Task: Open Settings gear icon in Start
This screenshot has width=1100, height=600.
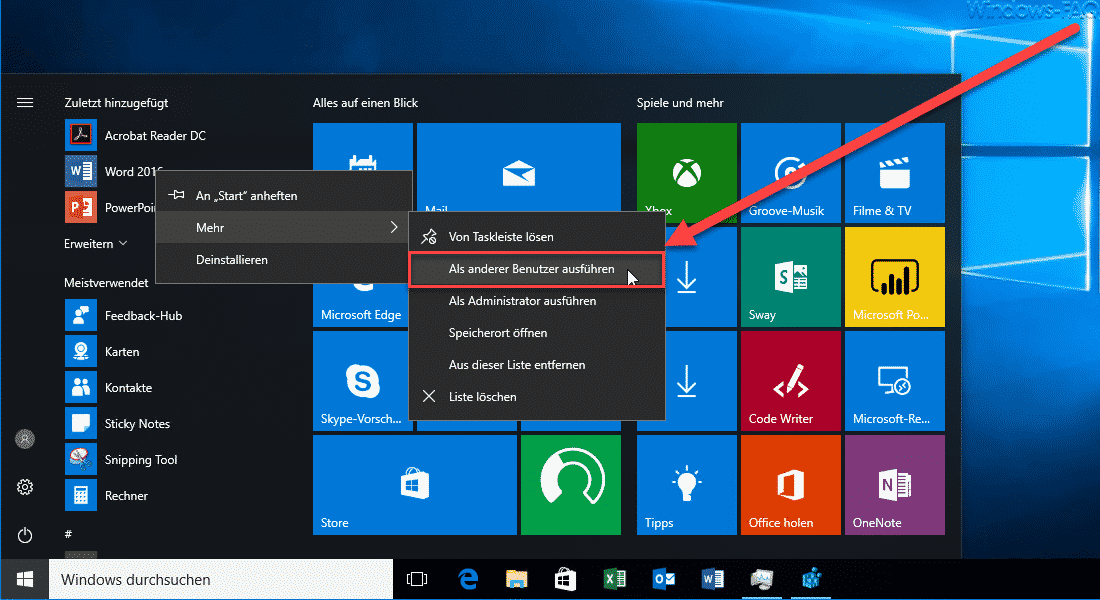Action: click(x=25, y=486)
